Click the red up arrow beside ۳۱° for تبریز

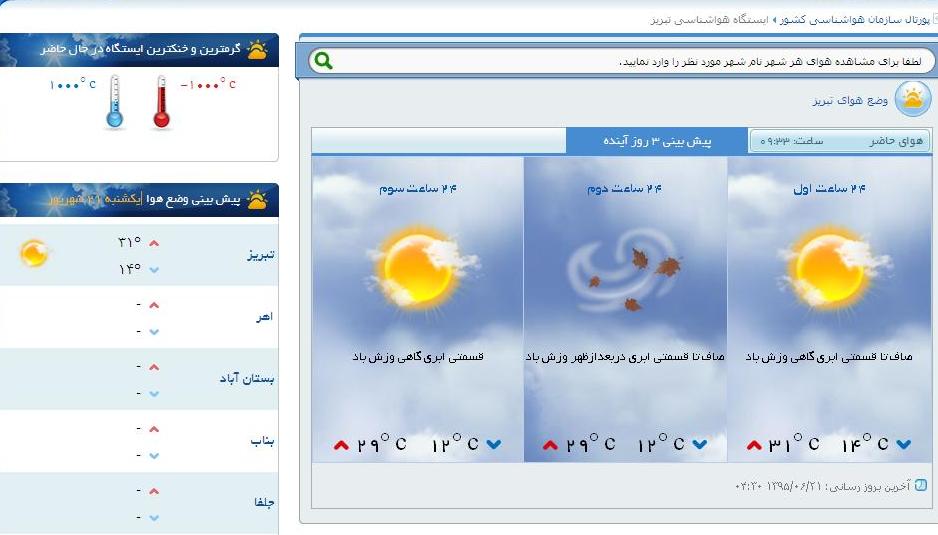click(x=154, y=243)
